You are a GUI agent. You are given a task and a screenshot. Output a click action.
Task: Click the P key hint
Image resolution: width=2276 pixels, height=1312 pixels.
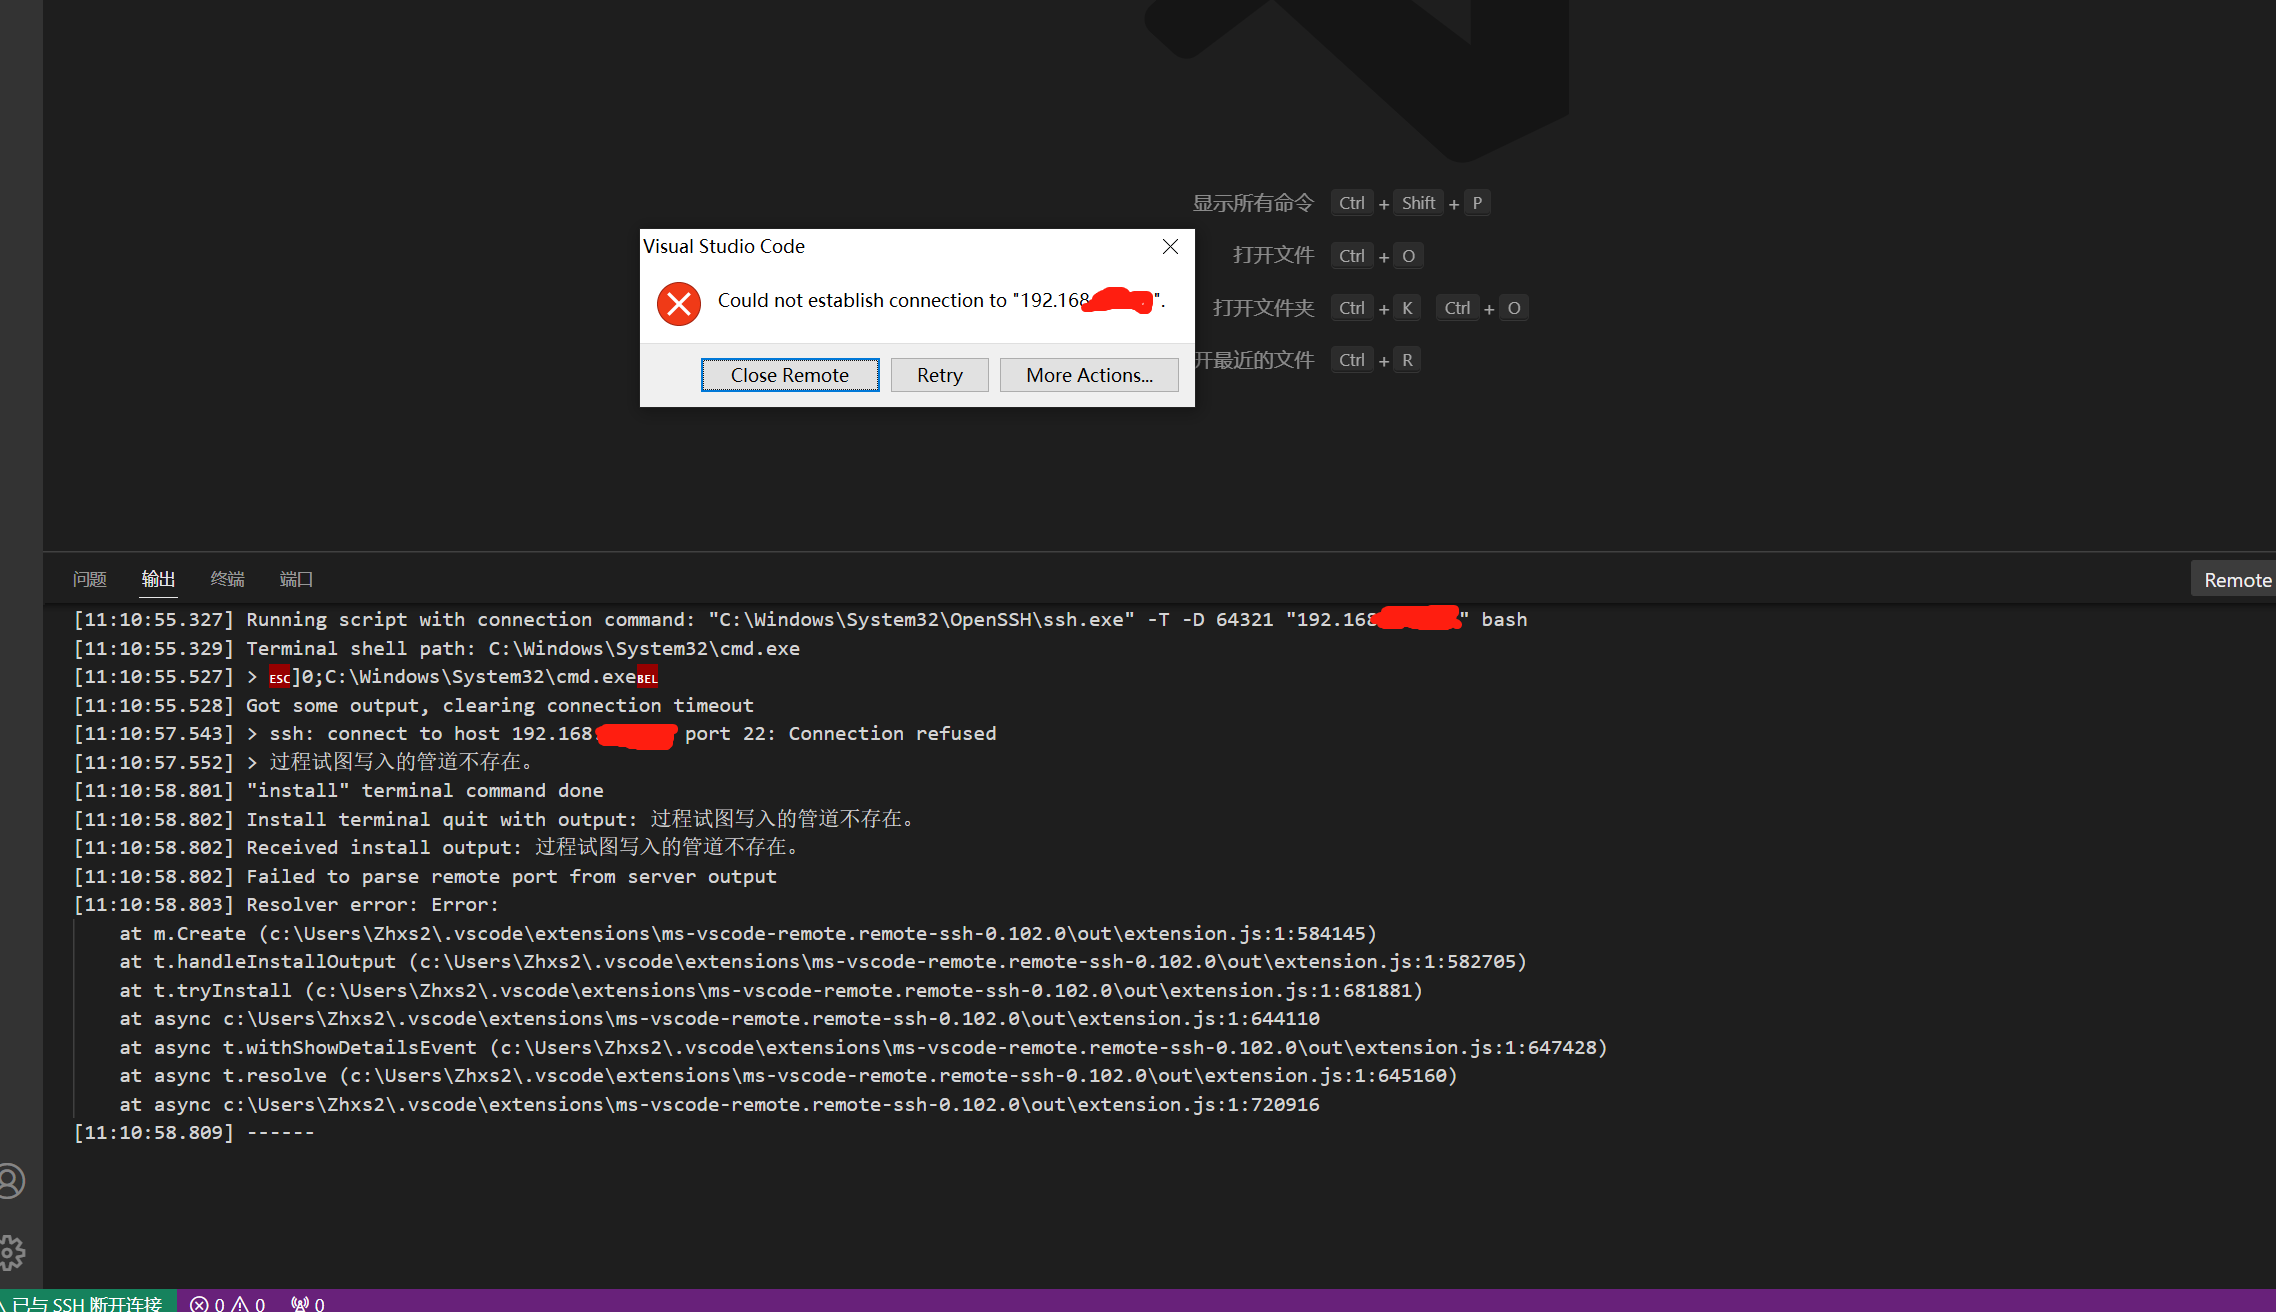click(1477, 203)
